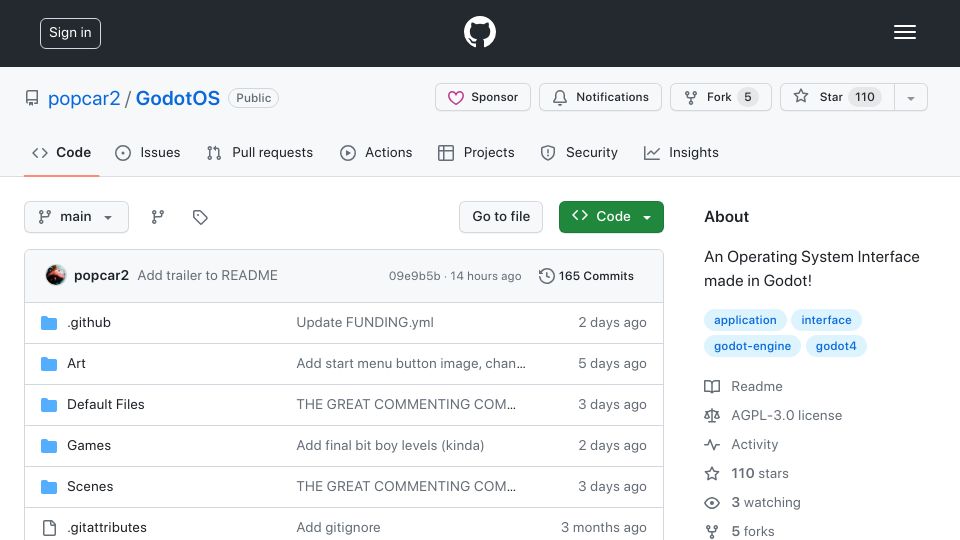The width and height of the screenshot is (960, 540).
Task: Open the main branch selector dropdown
Action: [x=77, y=217]
